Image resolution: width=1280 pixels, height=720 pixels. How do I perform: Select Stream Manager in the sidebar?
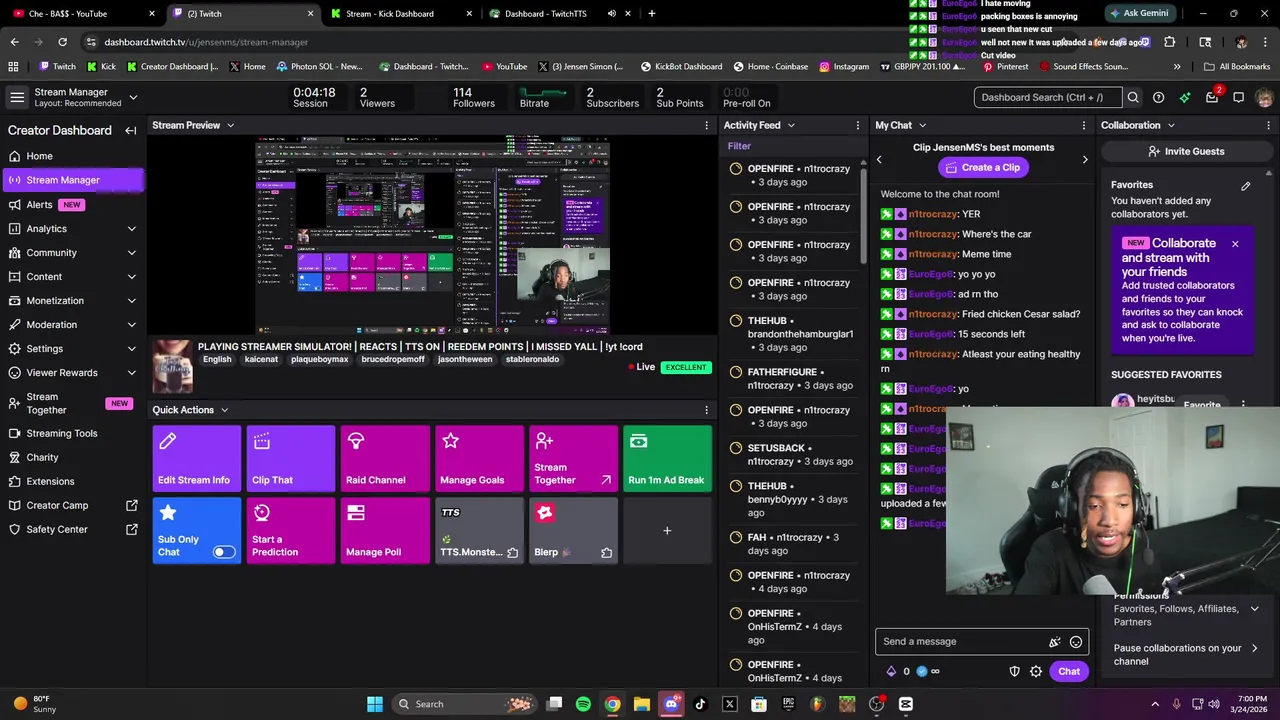[x=72, y=180]
